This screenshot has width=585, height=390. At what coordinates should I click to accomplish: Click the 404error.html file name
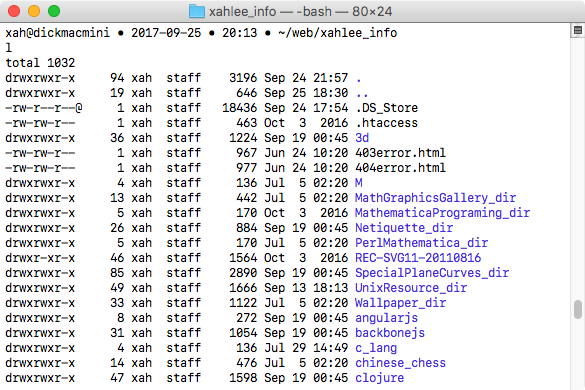pos(400,168)
